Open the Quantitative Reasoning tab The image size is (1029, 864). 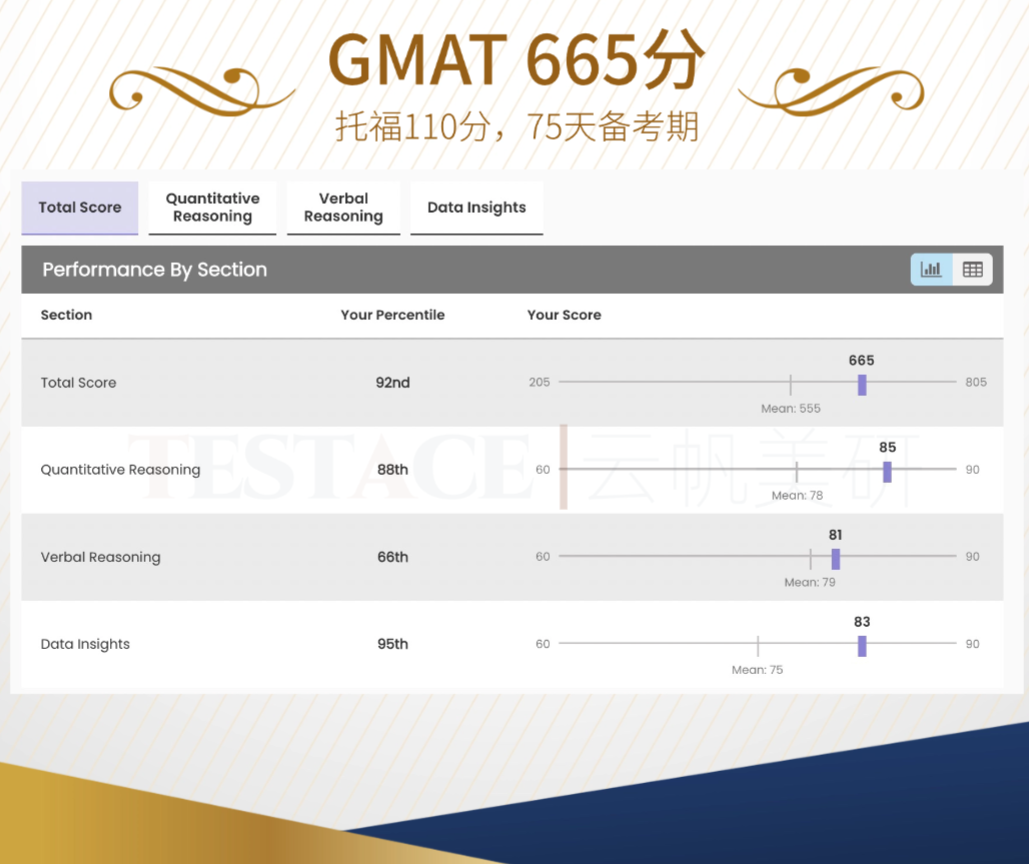pos(212,207)
